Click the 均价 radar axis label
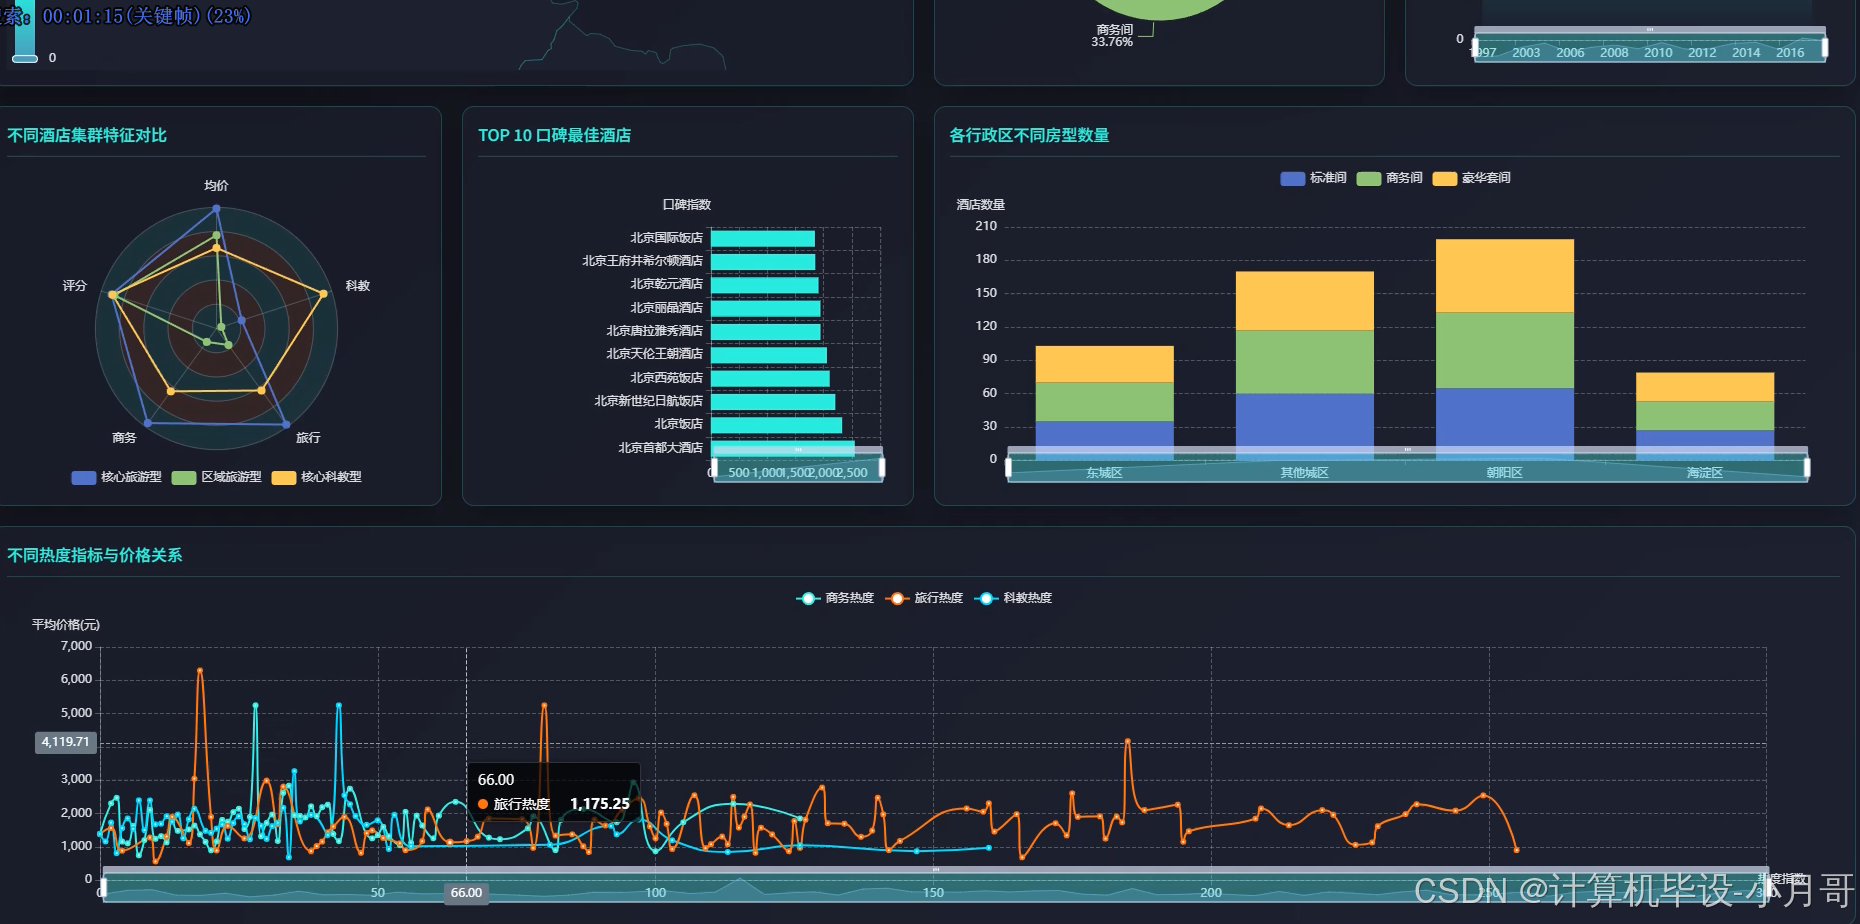The height and width of the screenshot is (924, 1860). coord(216,186)
